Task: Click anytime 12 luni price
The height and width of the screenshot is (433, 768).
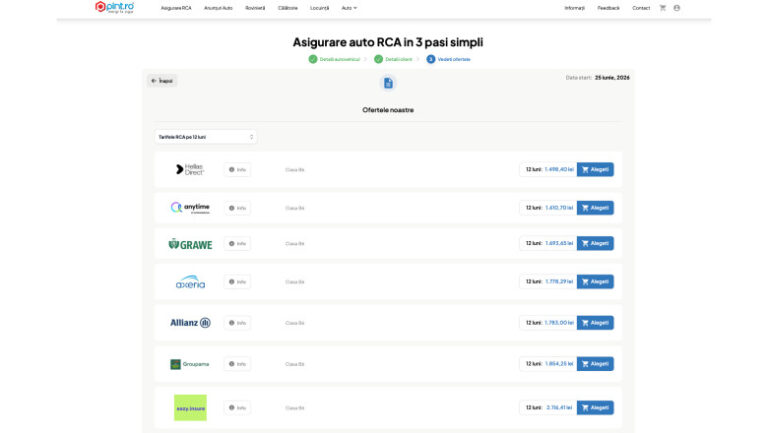Action: tap(559, 208)
